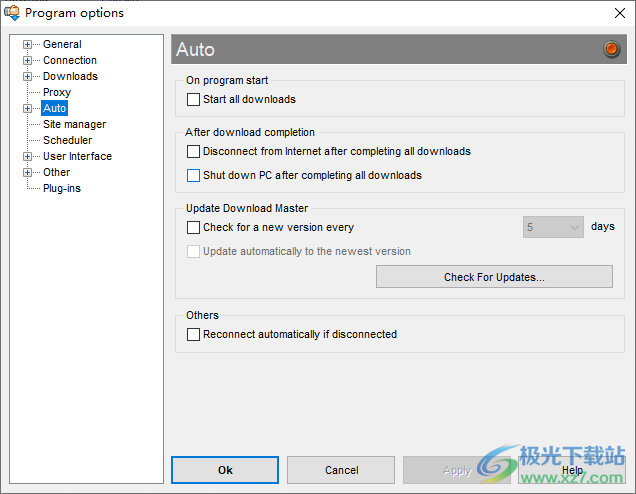The height and width of the screenshot is (494, 636).
Task: Select Other in options tree
Action: point(56,172)
